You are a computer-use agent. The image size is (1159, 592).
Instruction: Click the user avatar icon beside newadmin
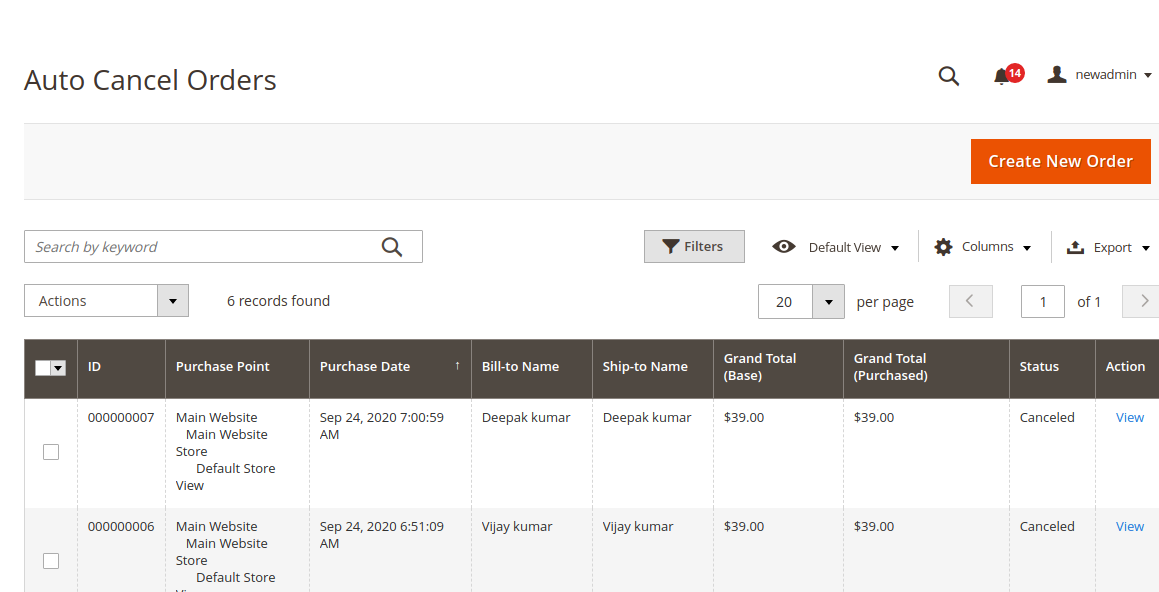1057,74
